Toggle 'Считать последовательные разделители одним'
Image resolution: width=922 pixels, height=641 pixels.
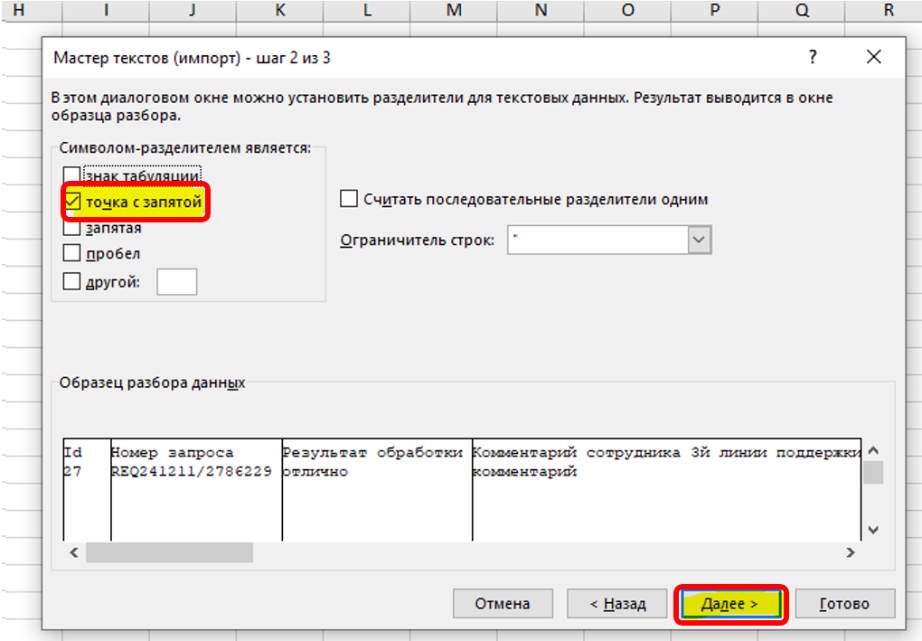click(349, 199)
